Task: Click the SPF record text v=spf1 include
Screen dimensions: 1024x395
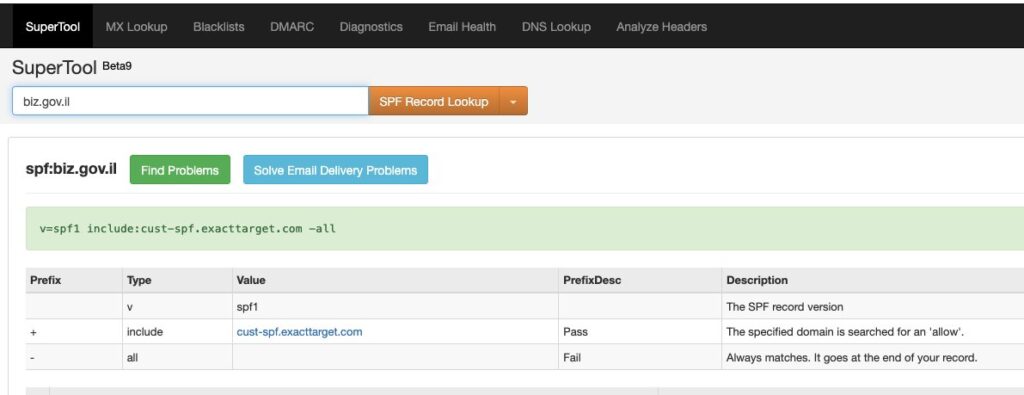Action: coord(187,229)
